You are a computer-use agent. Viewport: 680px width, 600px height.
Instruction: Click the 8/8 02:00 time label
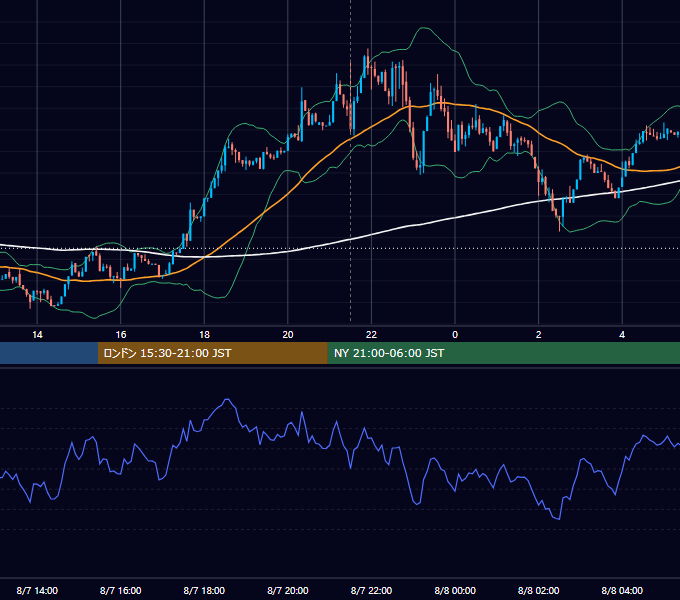[x=539, y=590]
